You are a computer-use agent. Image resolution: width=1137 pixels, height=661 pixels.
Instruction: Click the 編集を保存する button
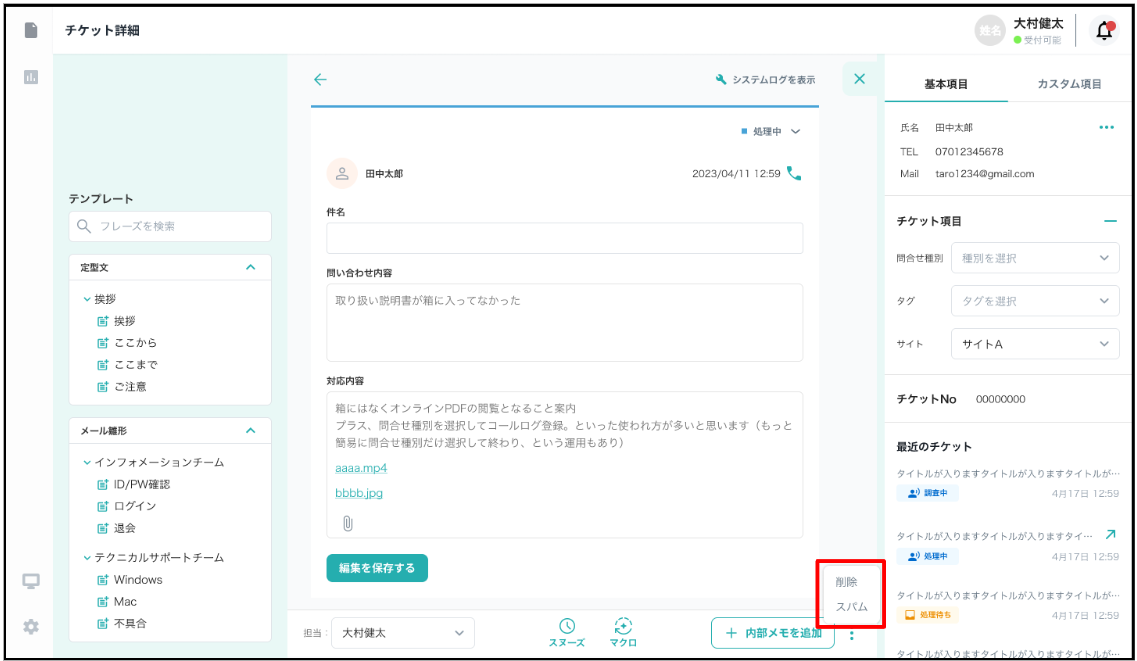(x=377, y=568)
